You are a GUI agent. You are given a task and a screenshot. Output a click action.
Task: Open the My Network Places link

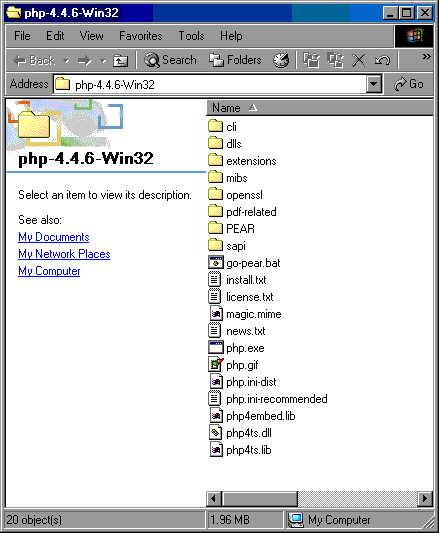(64, 254)
